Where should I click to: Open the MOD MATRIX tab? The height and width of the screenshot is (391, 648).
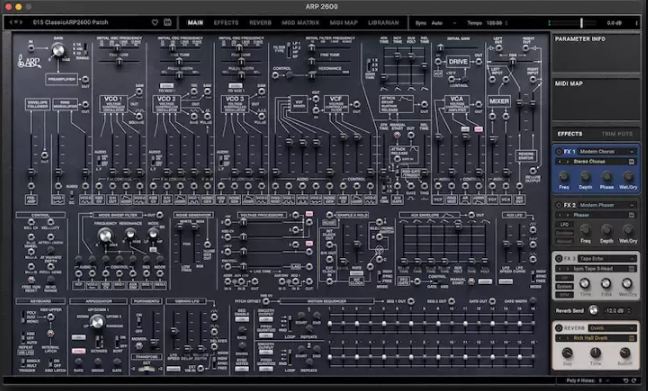pyautogui.click(x=300, y=23)
